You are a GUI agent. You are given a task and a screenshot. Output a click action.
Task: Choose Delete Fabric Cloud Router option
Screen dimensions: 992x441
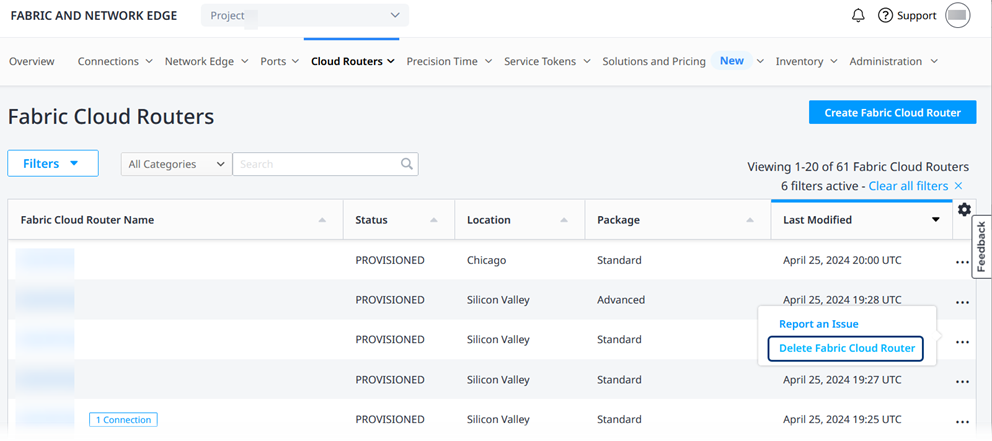coord(846,348)
